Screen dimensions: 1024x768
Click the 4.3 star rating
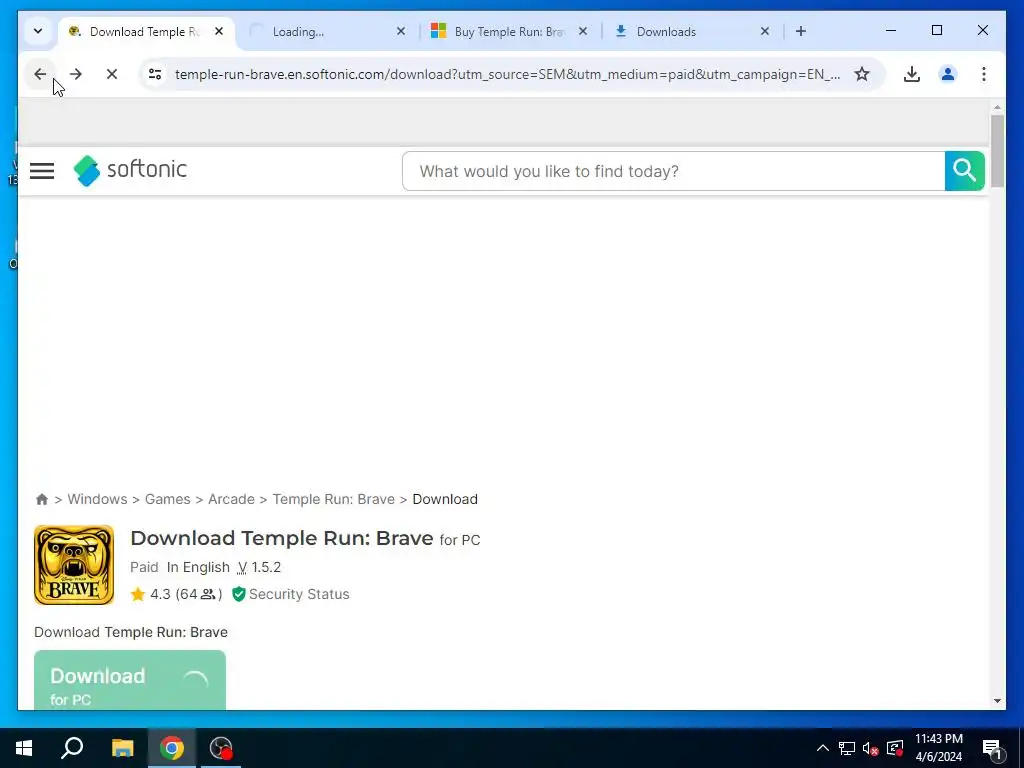point(151,594)
